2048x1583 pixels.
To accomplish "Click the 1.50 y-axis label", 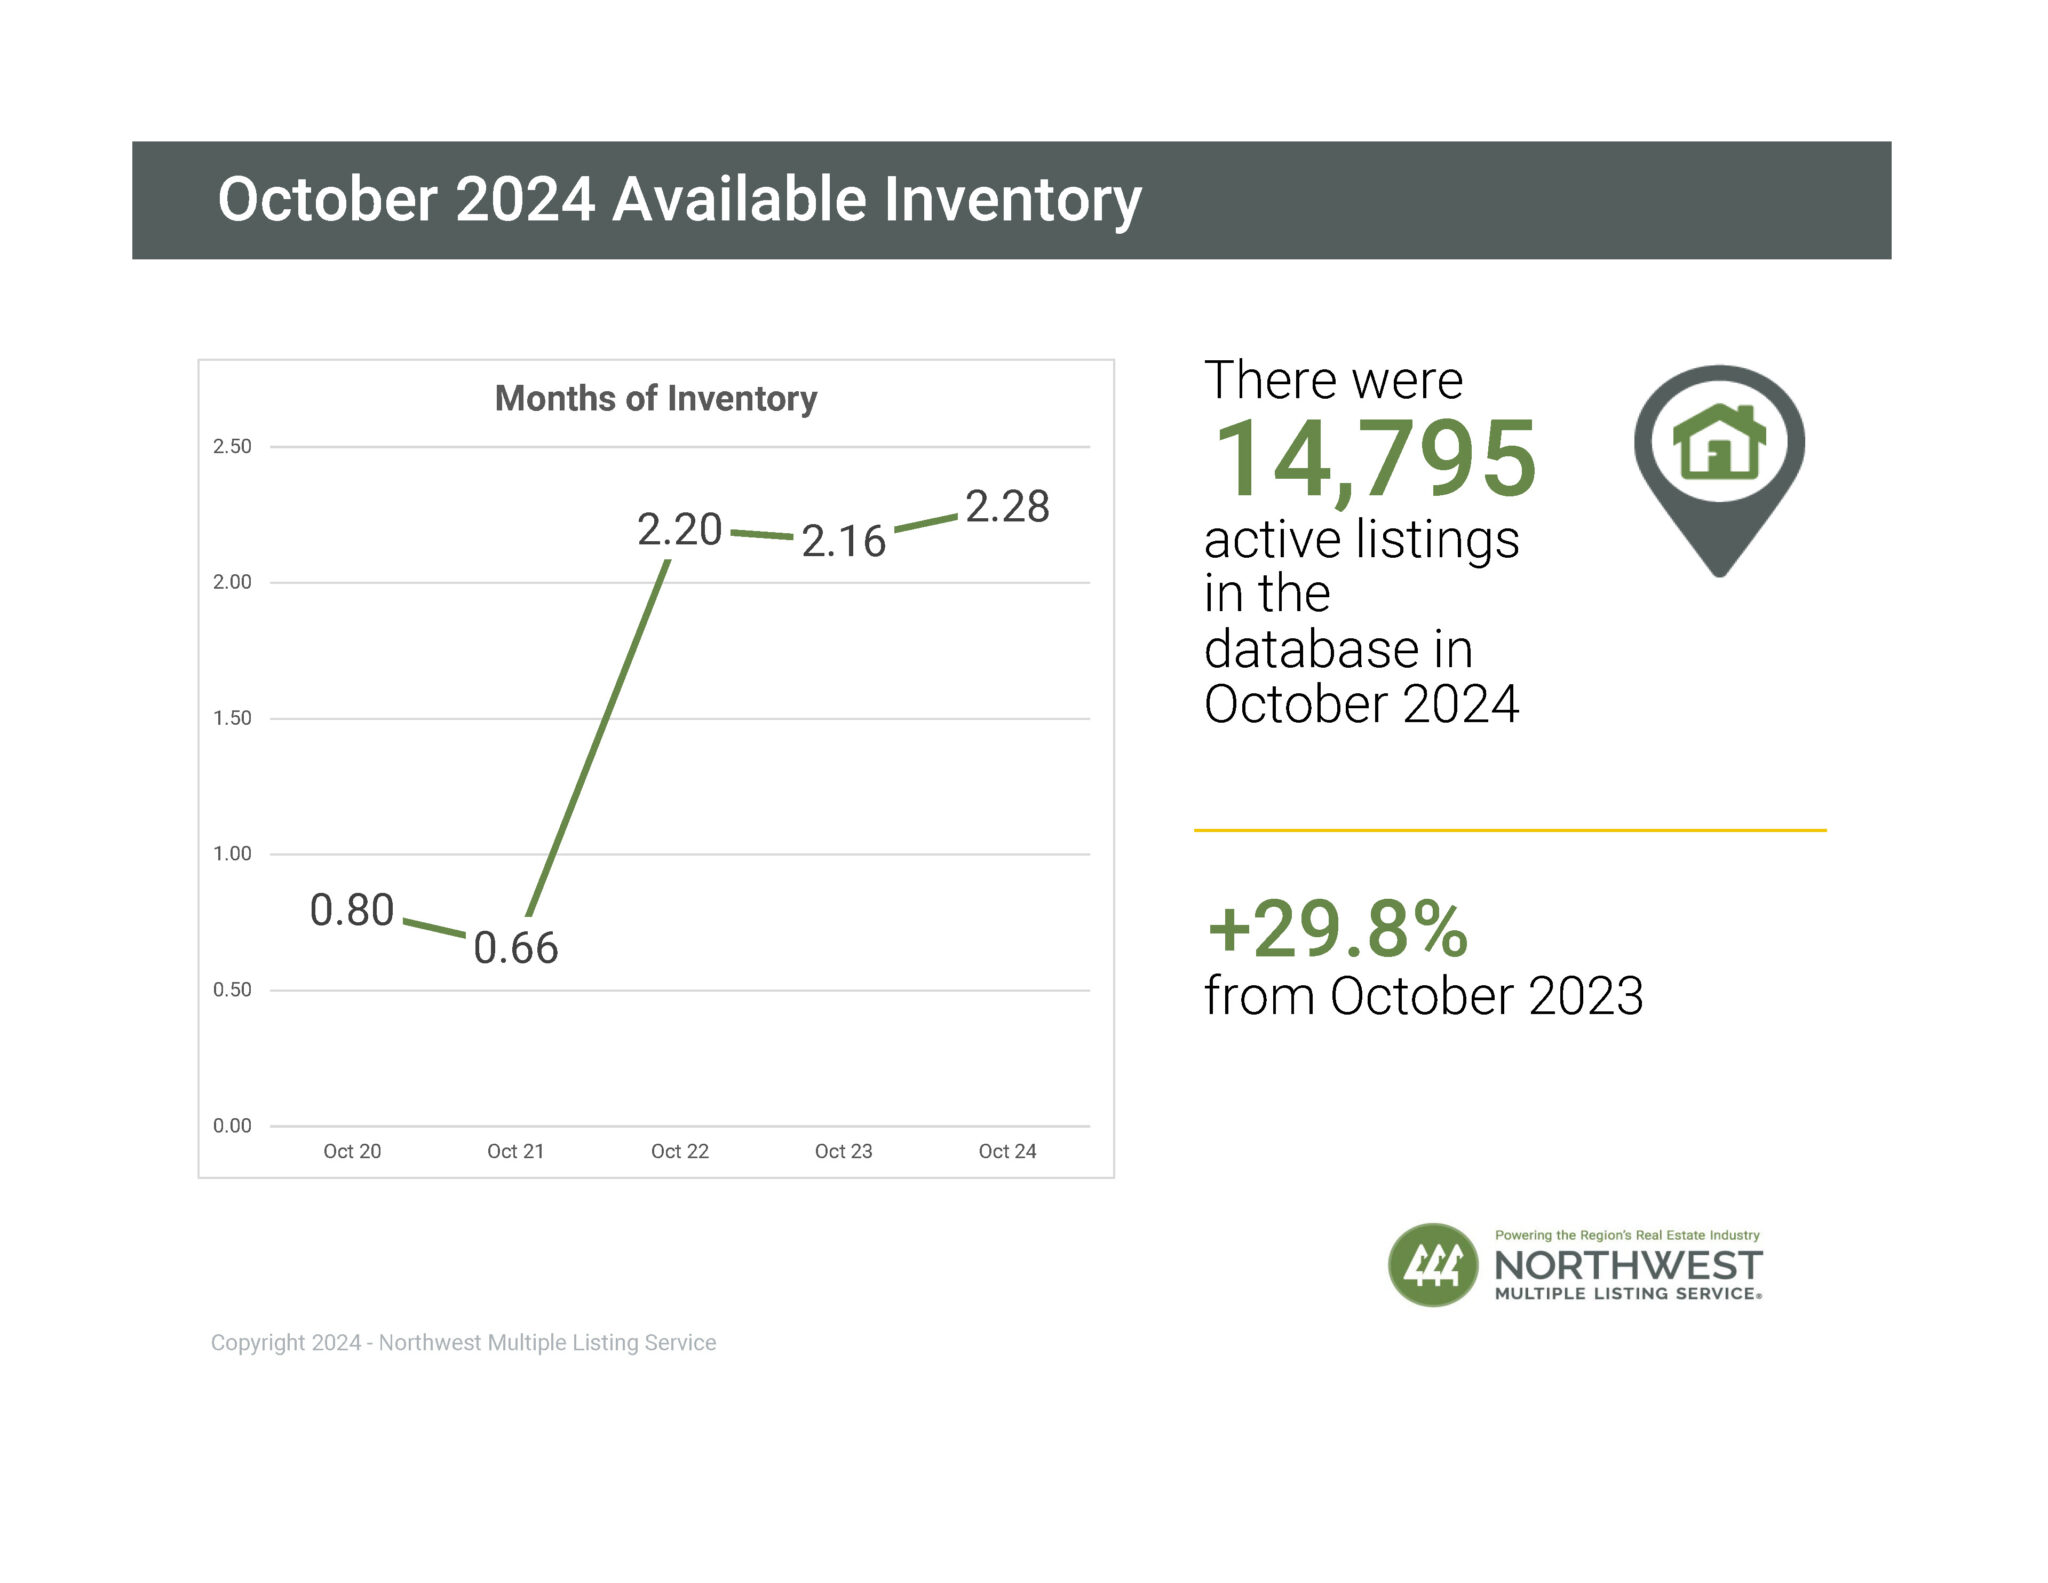I will tap(232, 718).
